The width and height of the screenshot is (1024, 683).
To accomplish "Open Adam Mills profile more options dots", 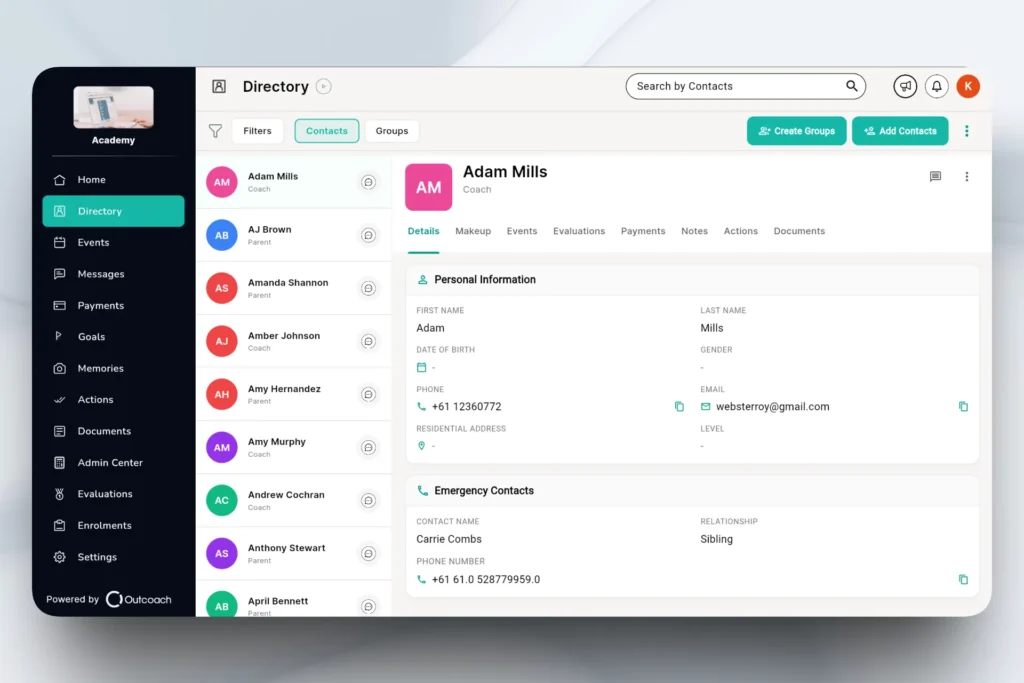I will coord(967,176).
